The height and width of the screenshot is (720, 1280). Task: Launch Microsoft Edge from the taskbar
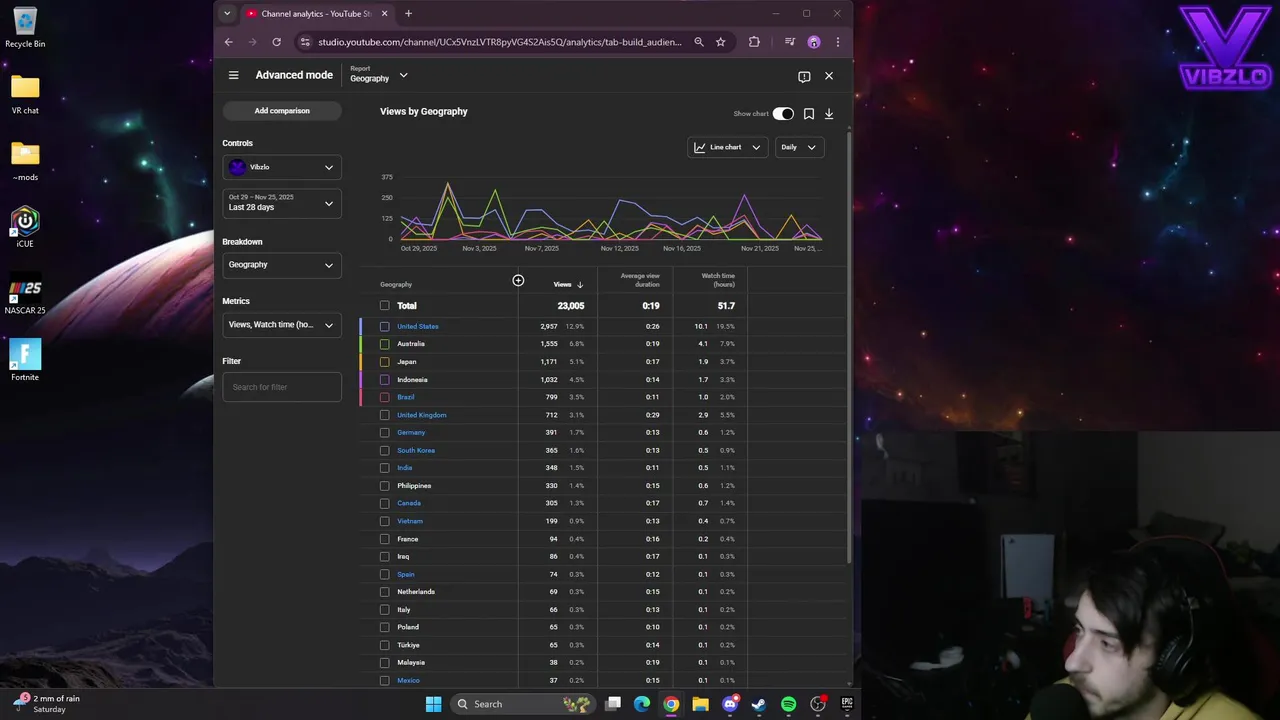642,704
